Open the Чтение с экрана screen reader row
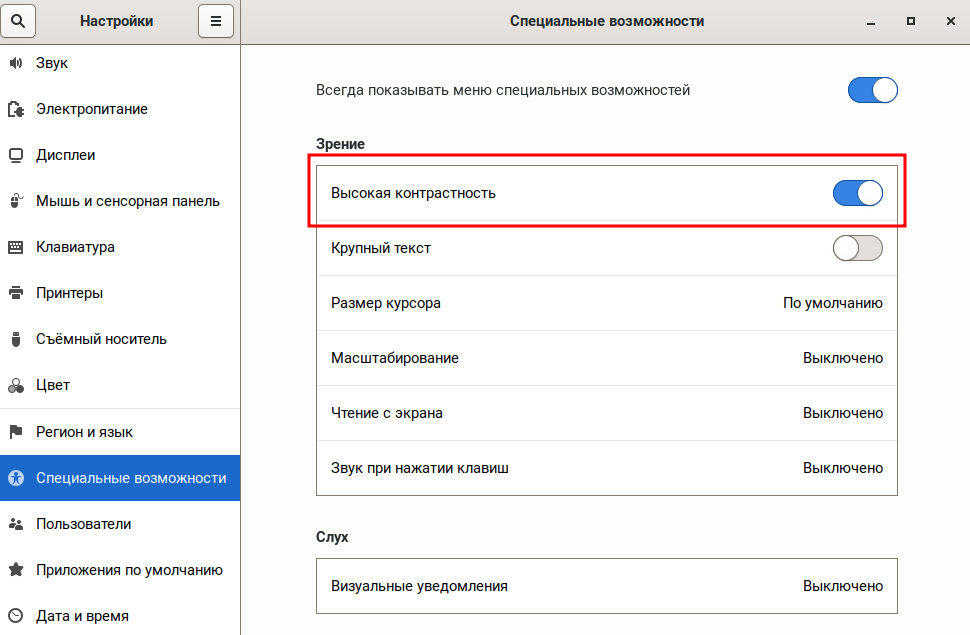The image size is (970, 635). [x=606, y=413]
